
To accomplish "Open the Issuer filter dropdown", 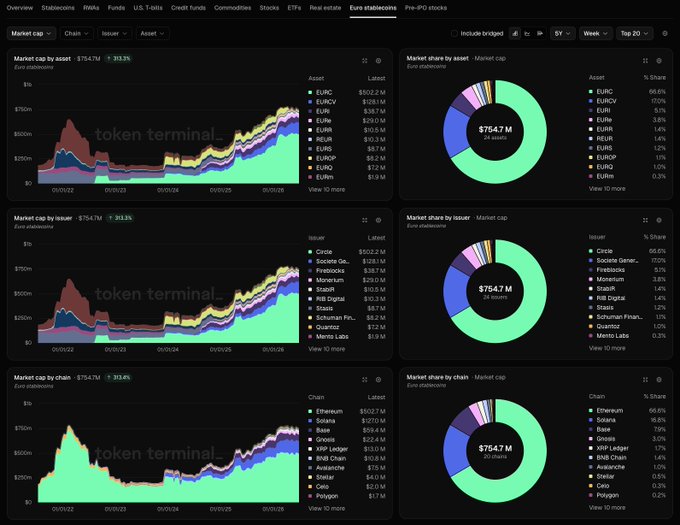I will (114, 33).
